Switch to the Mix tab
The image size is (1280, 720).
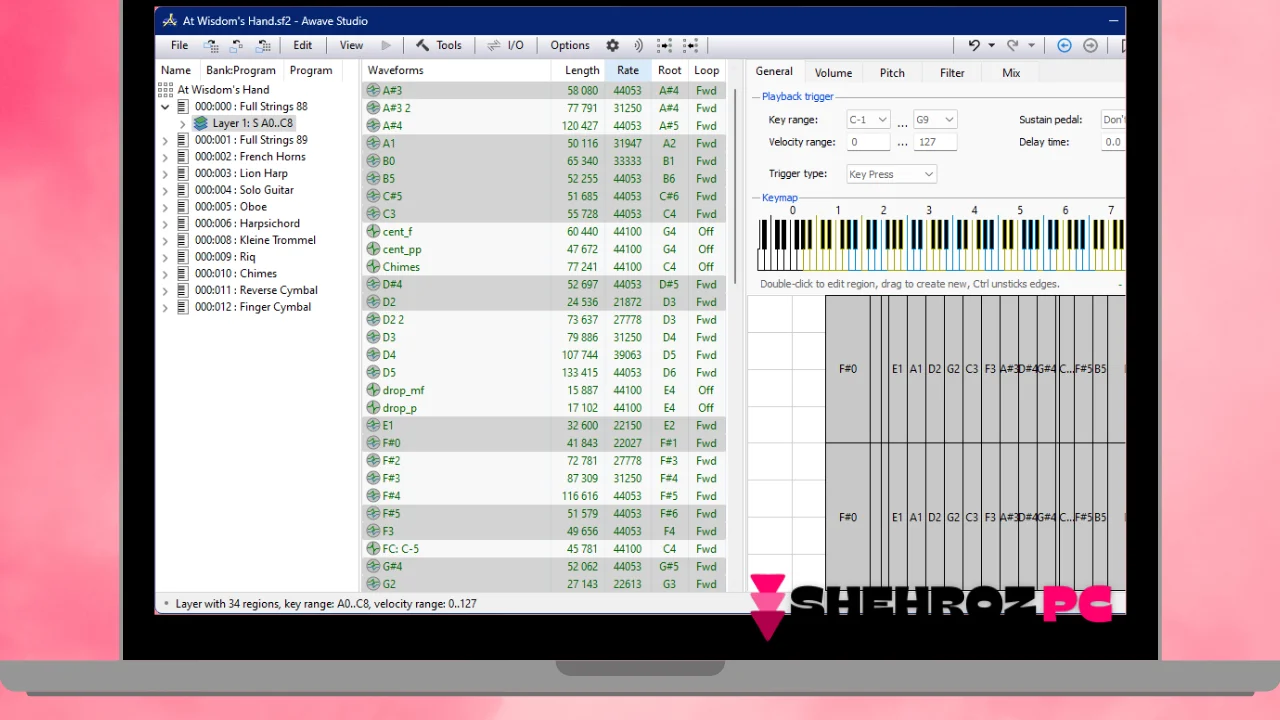[x=1011, y=73]
